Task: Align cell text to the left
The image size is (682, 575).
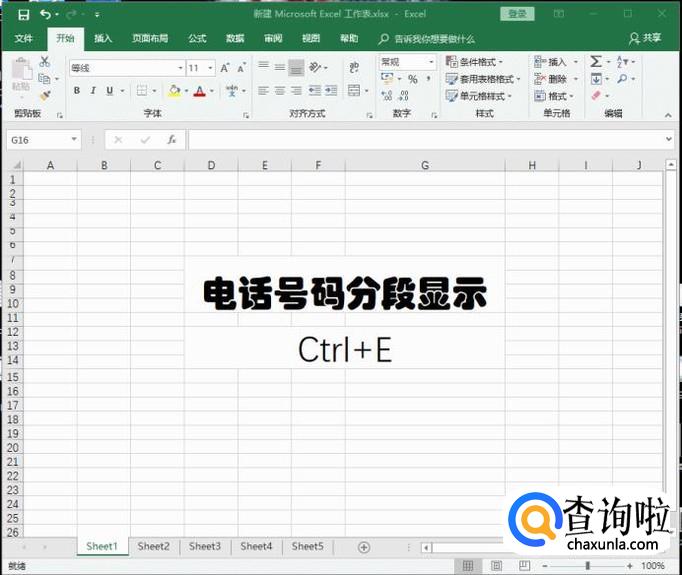Action: (x=264, y=90)
